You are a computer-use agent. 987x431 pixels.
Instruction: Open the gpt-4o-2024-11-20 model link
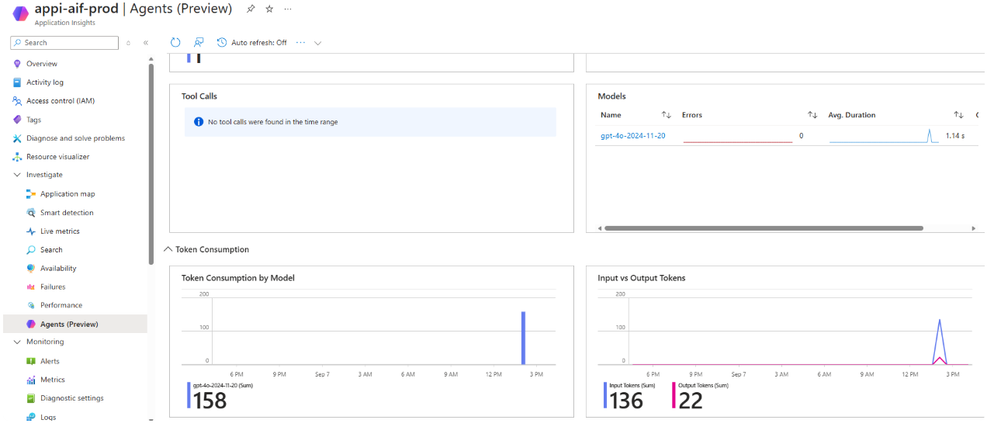(633, 136)
